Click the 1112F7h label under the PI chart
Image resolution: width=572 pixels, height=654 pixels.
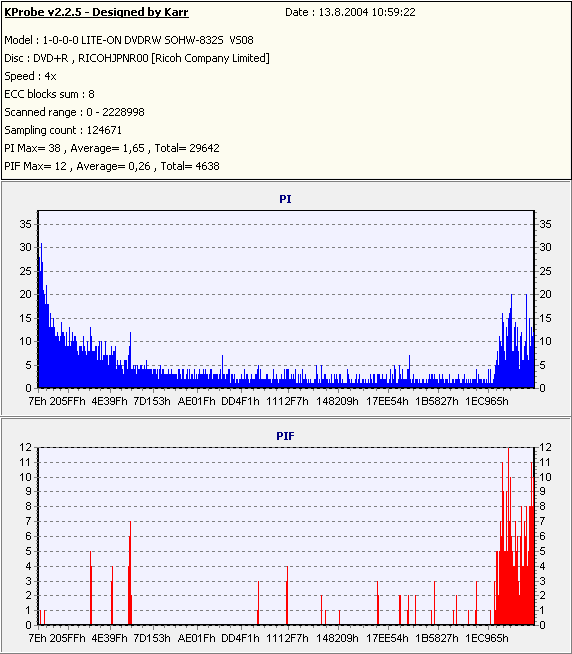point(287,401)
